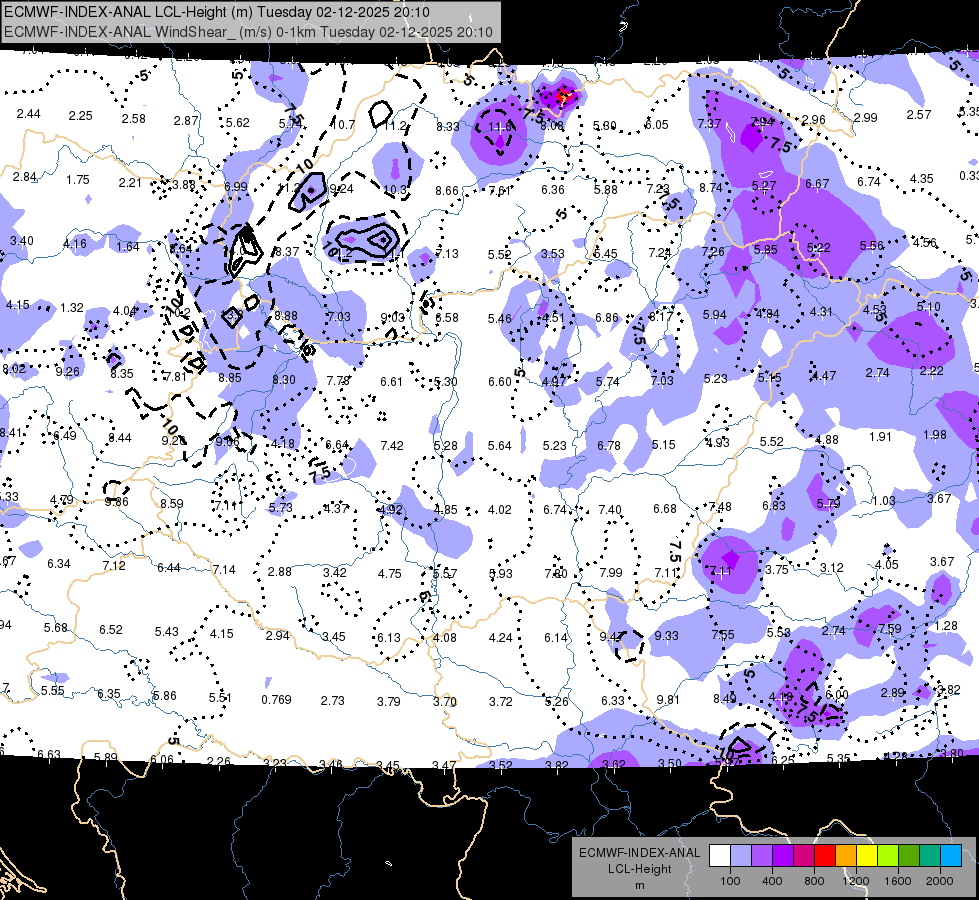This screenshot has width=979, height=900.
Task: Click the map value 6.68
Action: [665, 509]
